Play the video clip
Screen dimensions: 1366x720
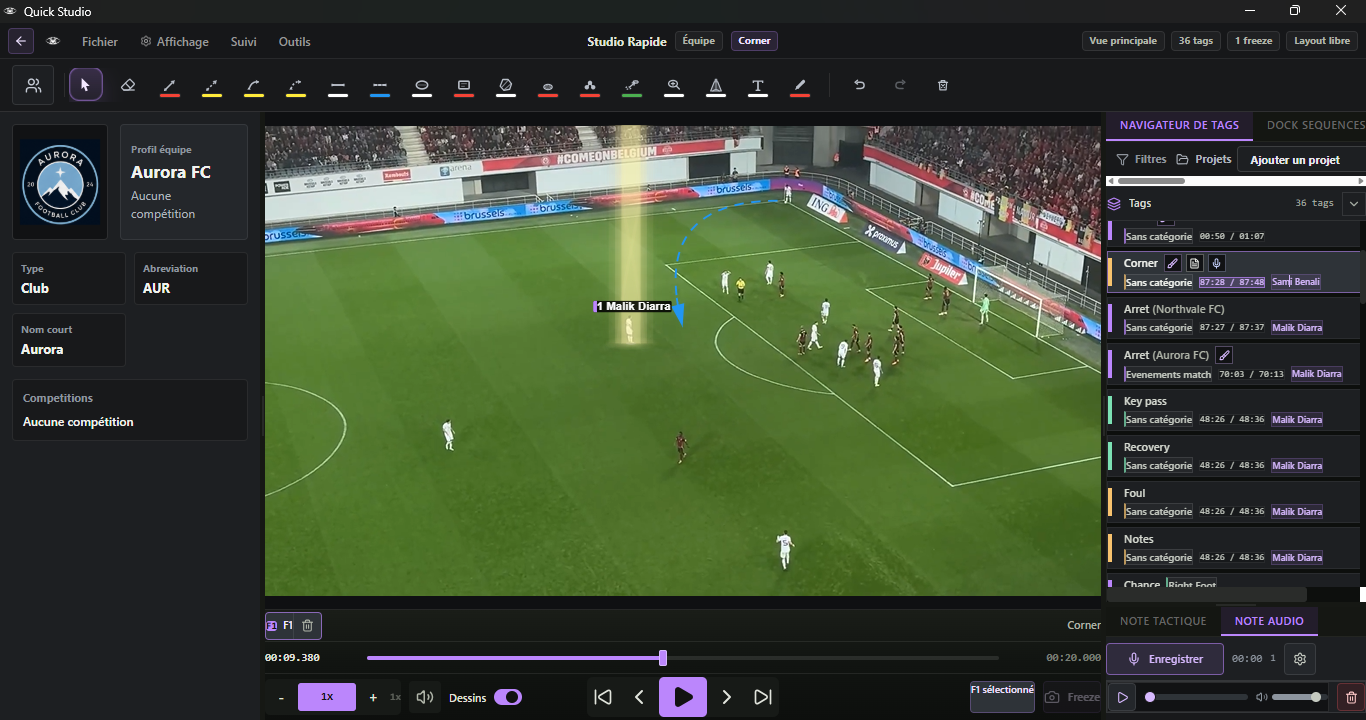pos(683,697)
